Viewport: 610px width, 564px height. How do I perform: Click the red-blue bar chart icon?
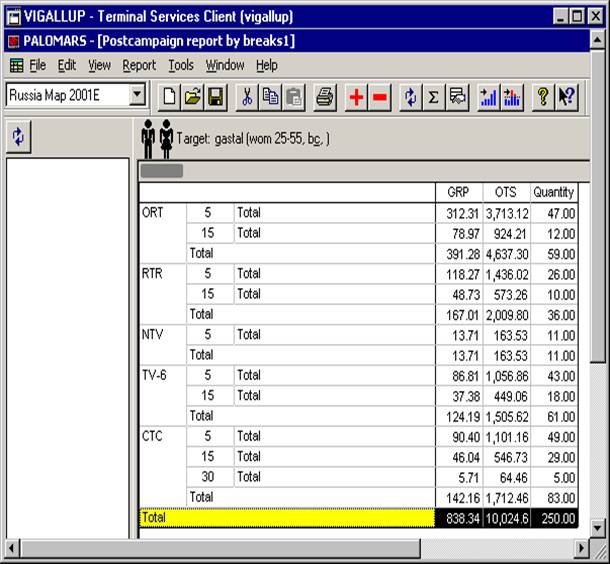512,96
